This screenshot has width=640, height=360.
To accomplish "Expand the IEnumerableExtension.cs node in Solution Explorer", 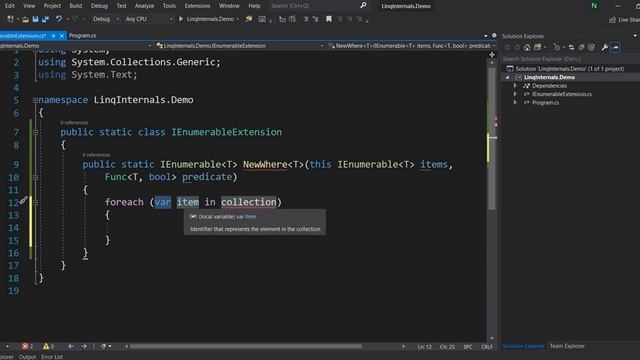I will point(515,94).
